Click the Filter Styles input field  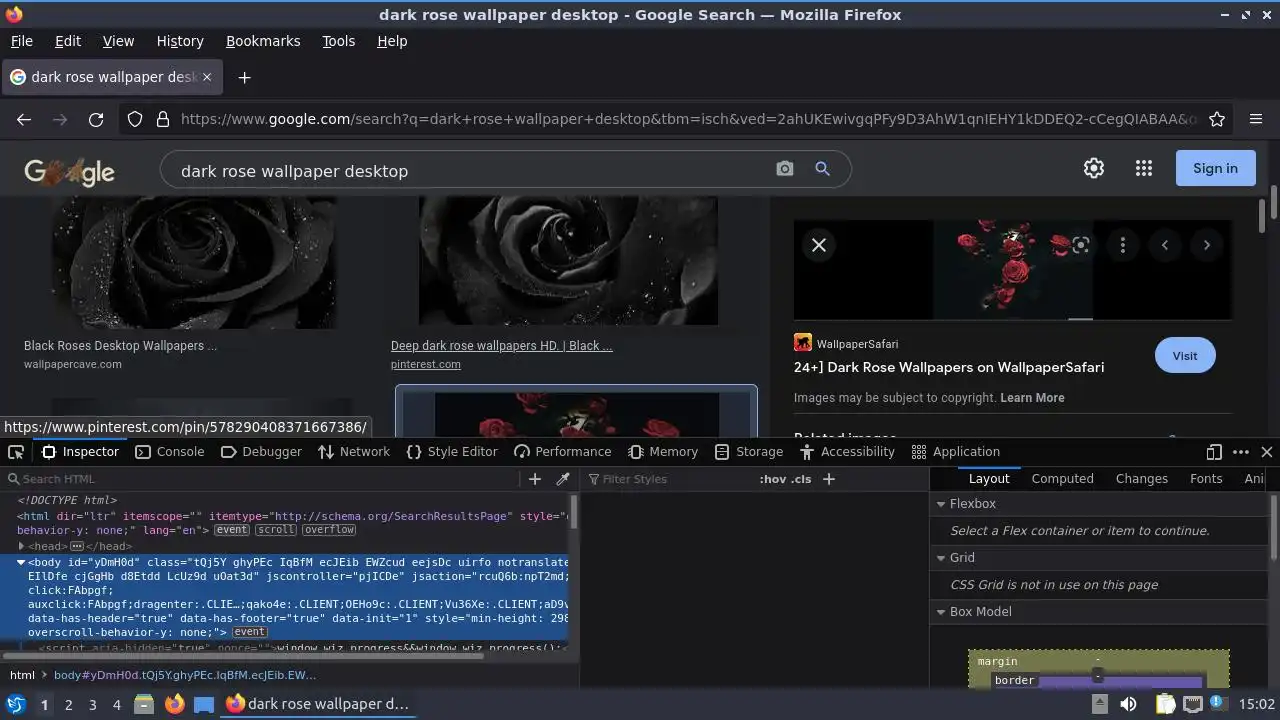click(x=670, y=479)
